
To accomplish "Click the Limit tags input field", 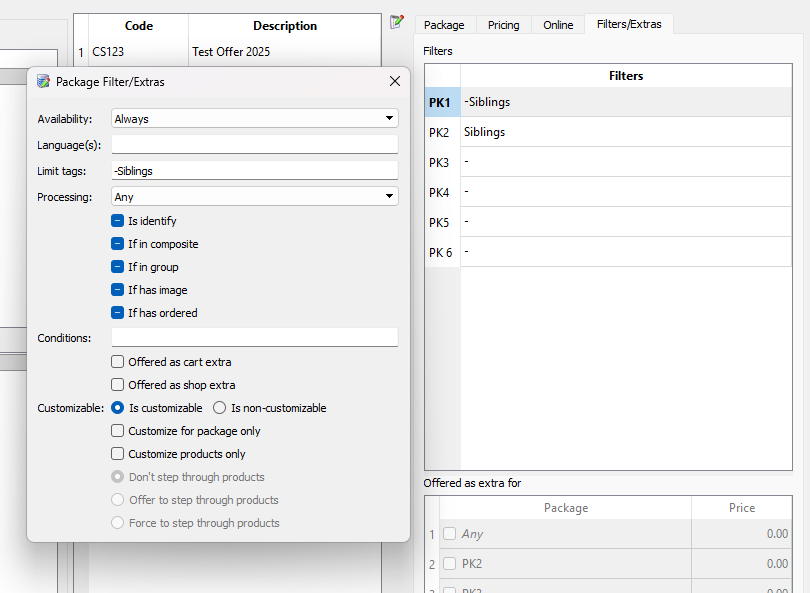I will pyautogui.click(x=255, y=171).
